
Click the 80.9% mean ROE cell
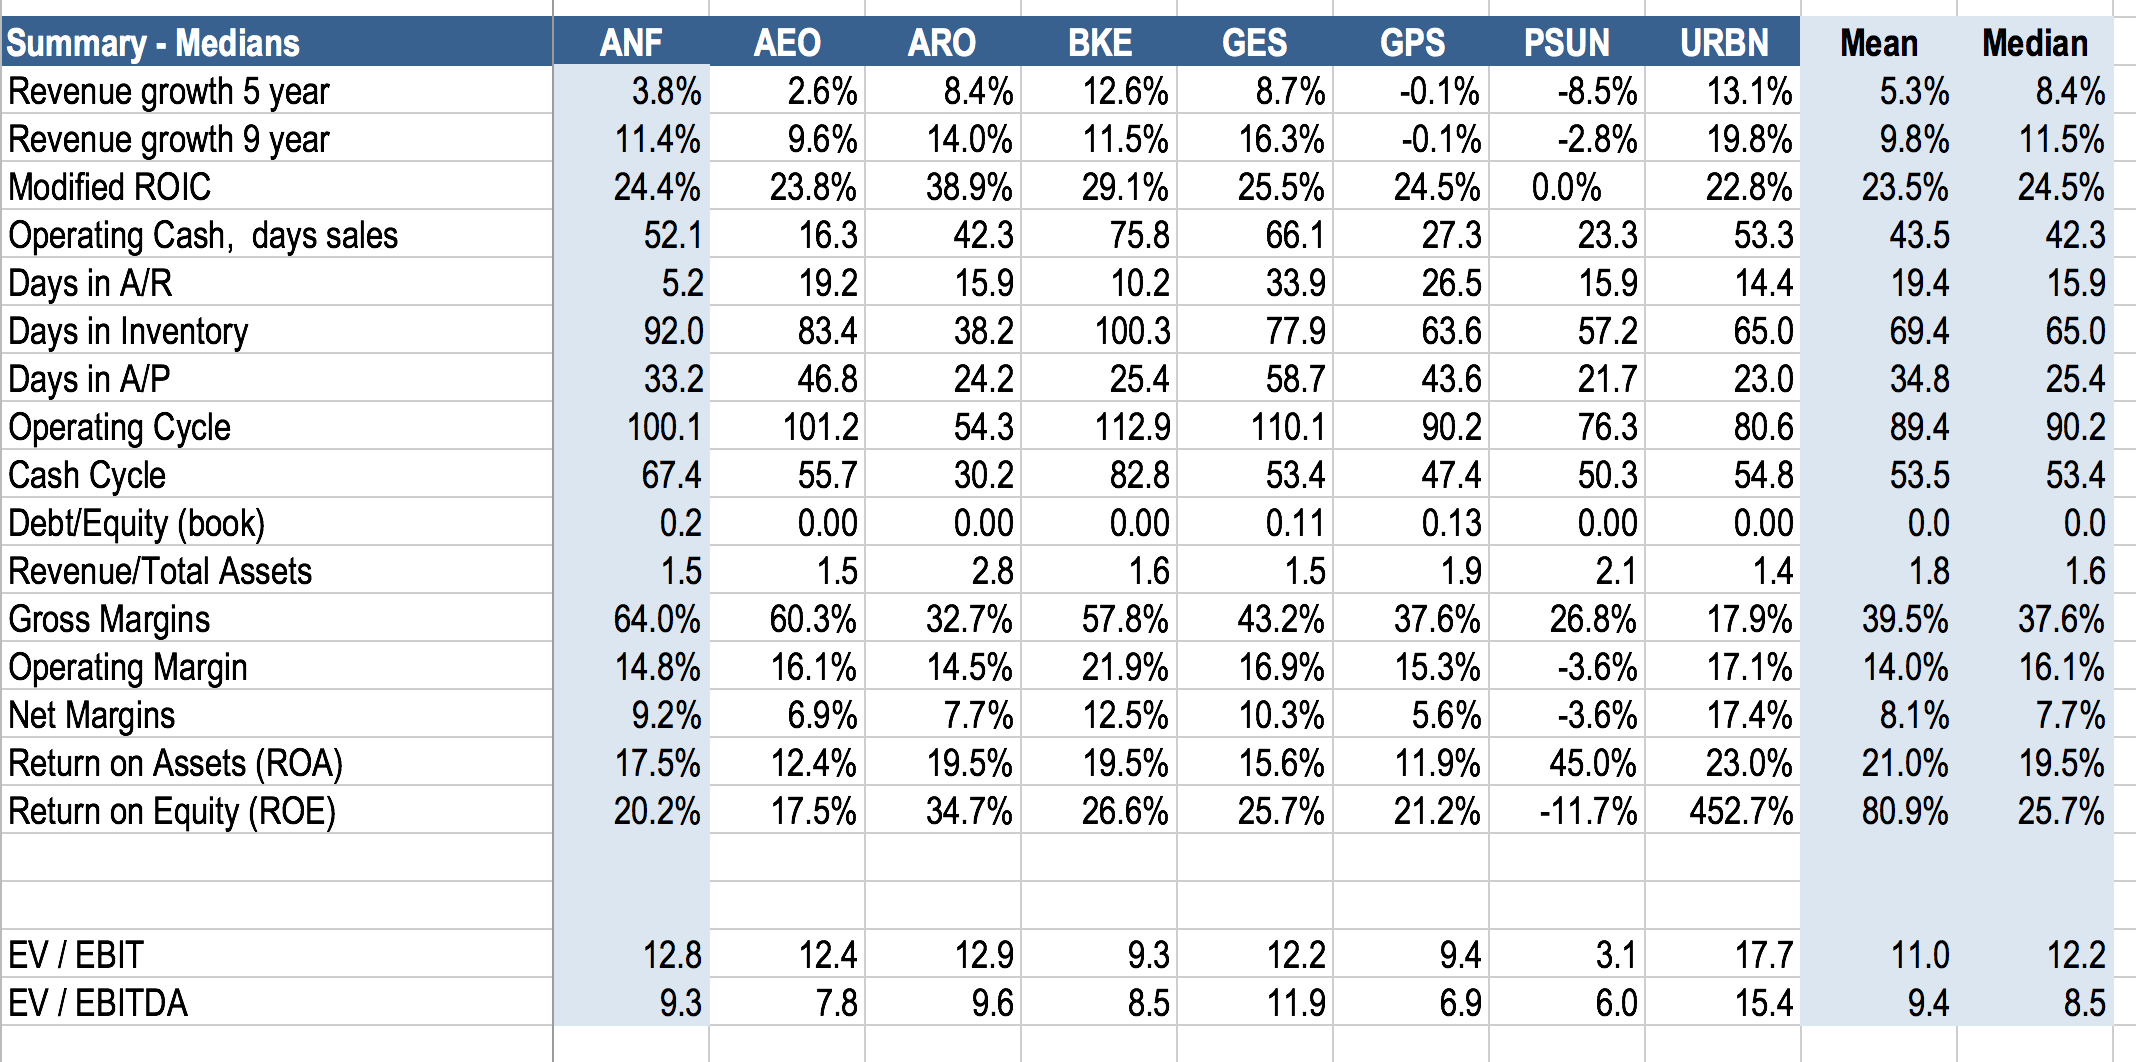click(1904, 811)
